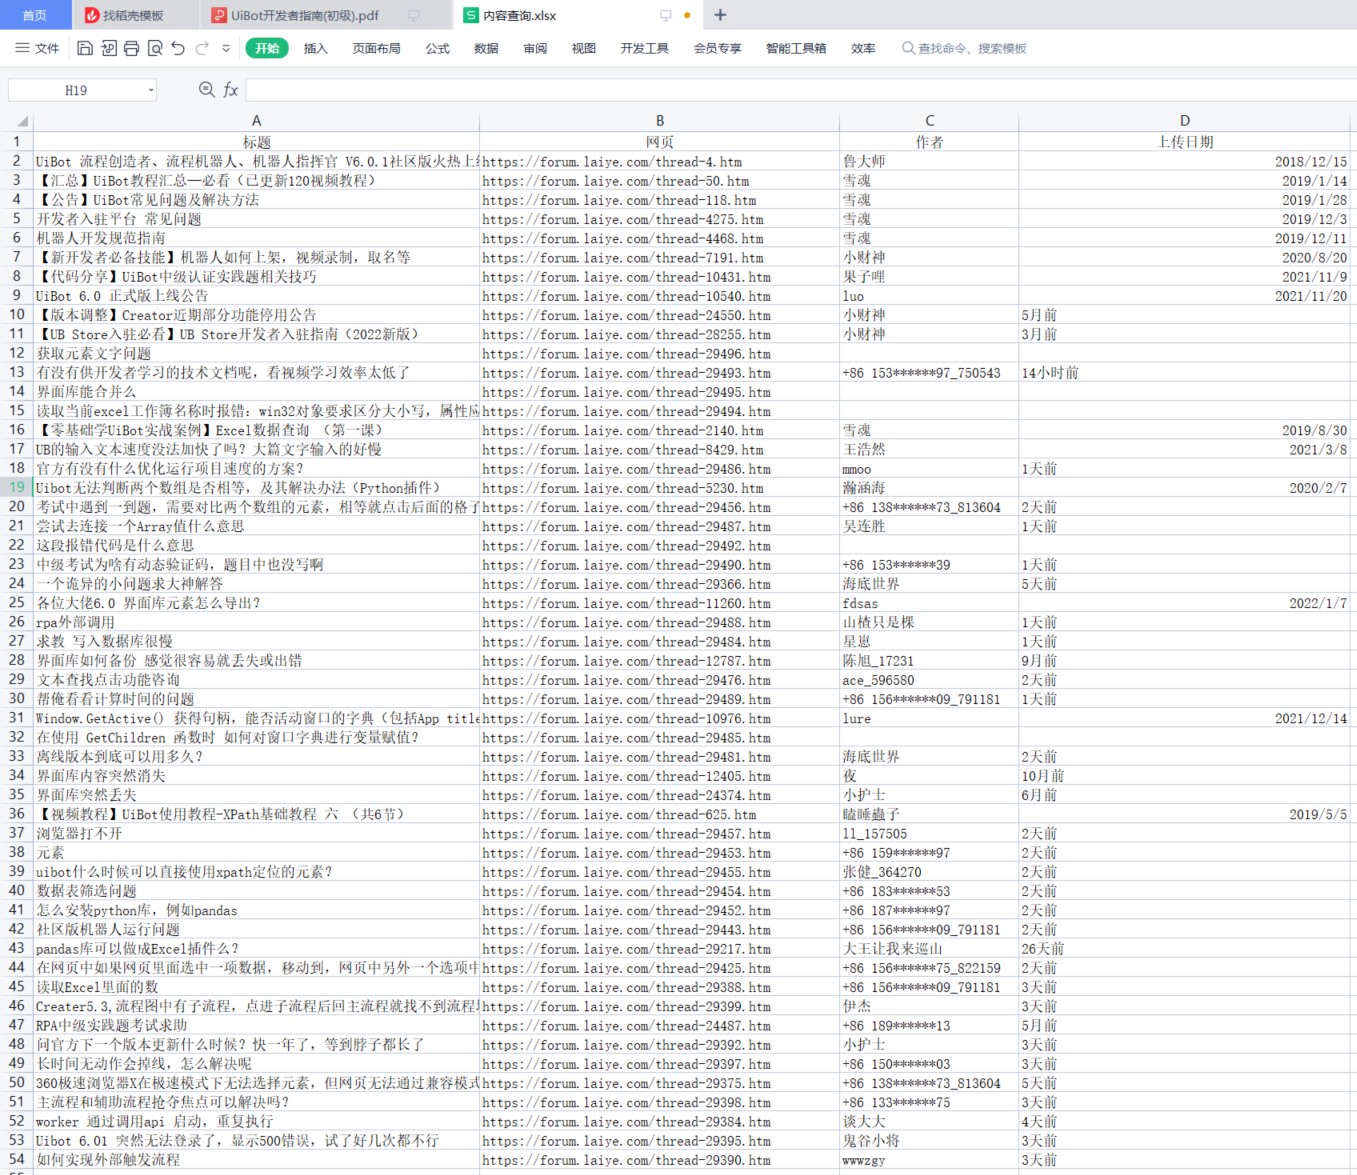The height and width of the screenshot is (1175, 1357).
Task: Click cell 机器人开发规范指南
Action: (x=256, y=238)
